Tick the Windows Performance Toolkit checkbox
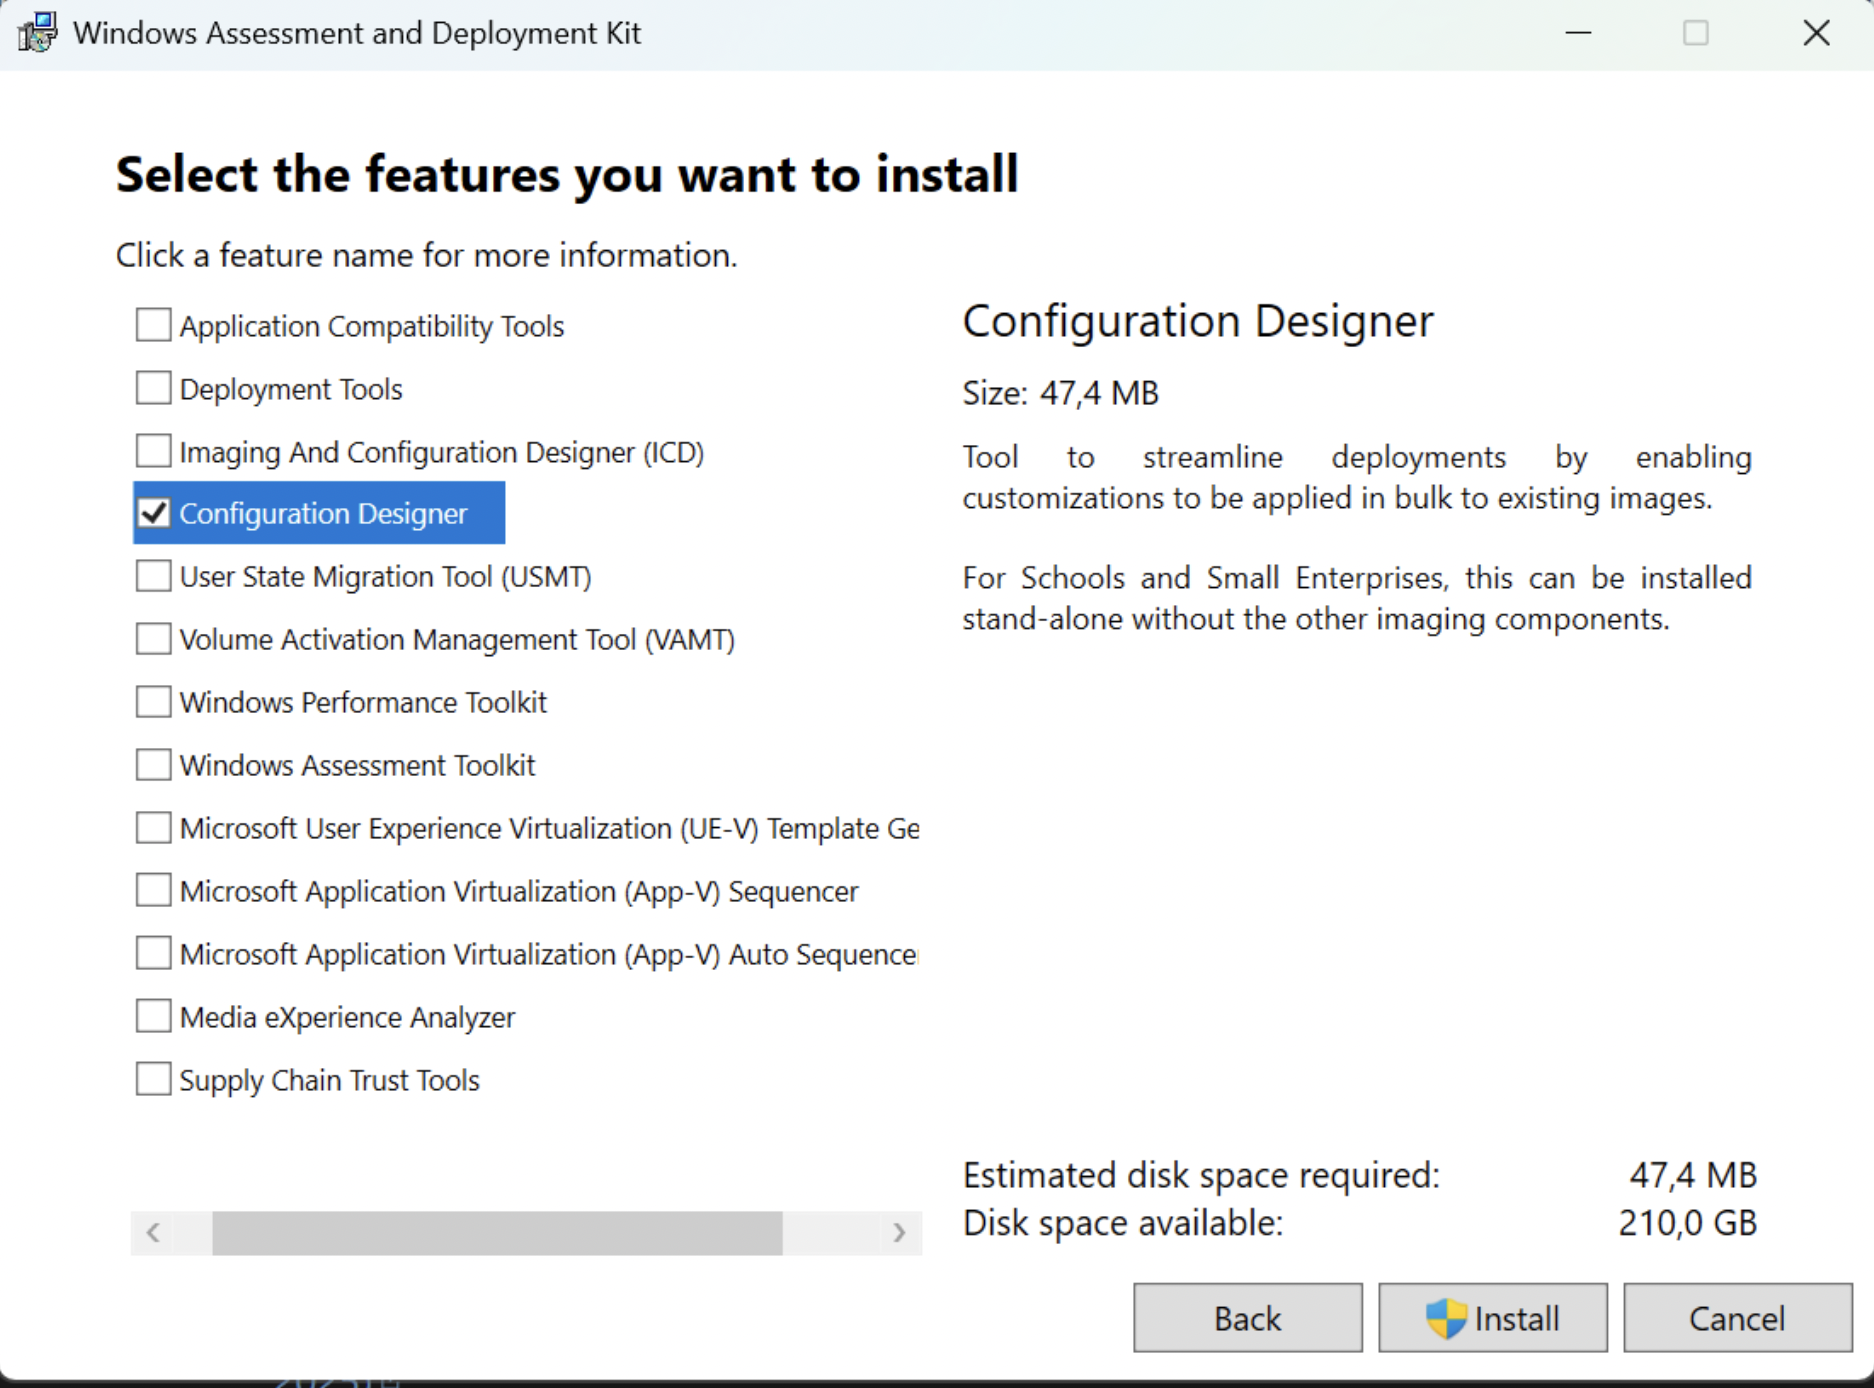 [153, 702]
